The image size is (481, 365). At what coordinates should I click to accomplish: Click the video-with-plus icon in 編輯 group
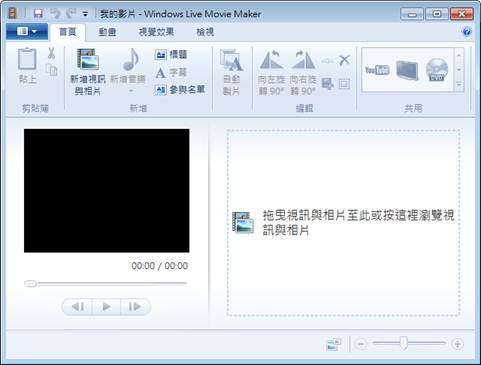pyautogui.click(x=327, y=84)
